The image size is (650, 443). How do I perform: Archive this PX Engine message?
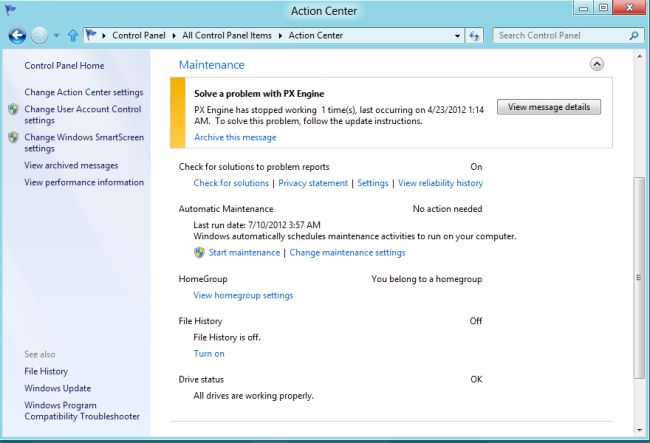pos(235,137)
